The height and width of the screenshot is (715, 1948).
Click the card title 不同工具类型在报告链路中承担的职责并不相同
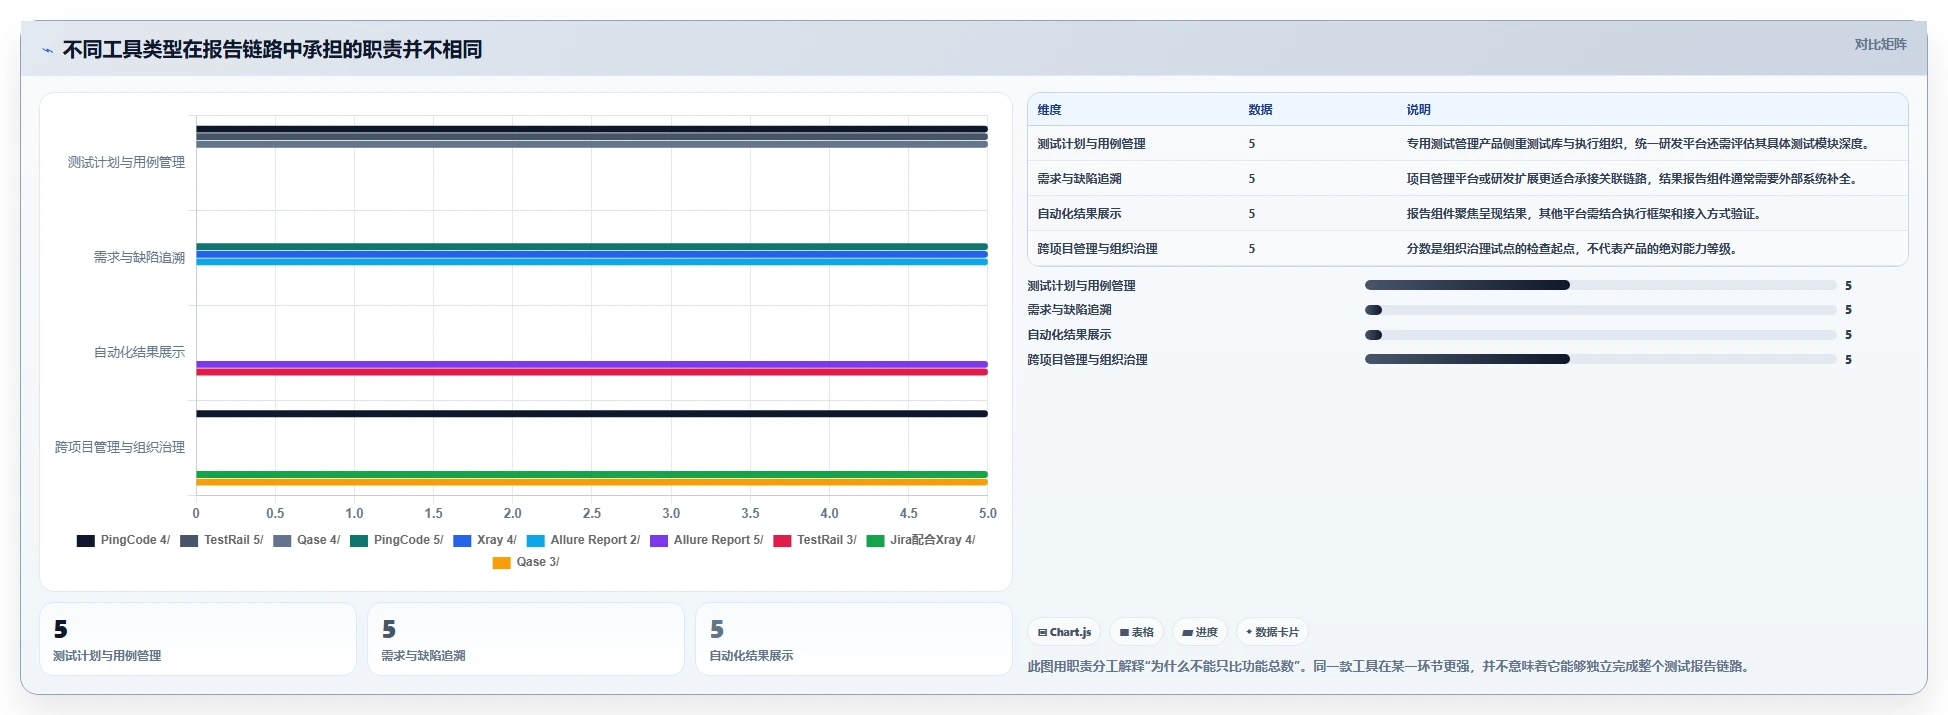(x=272, y=50)
